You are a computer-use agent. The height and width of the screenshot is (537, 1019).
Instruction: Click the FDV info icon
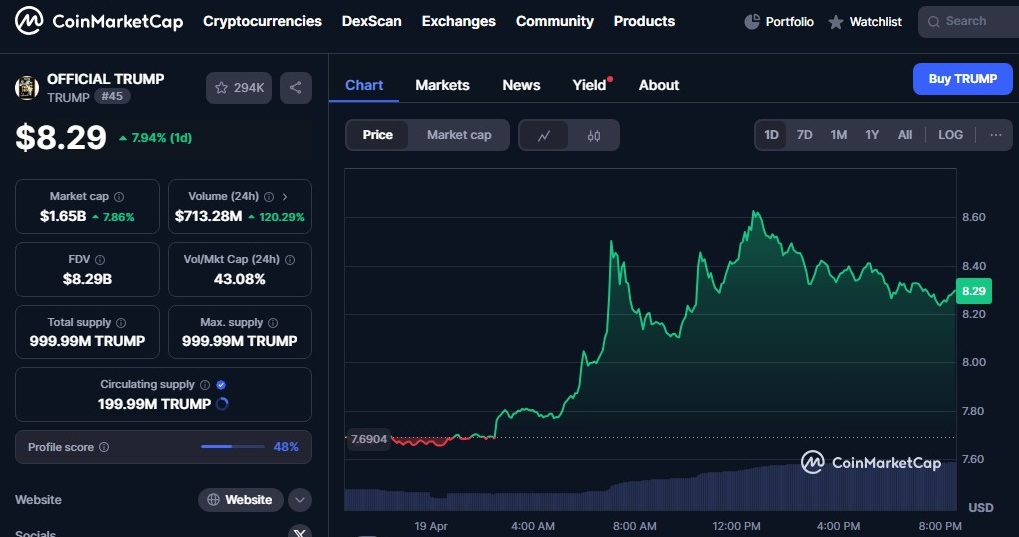click(100, 260)
